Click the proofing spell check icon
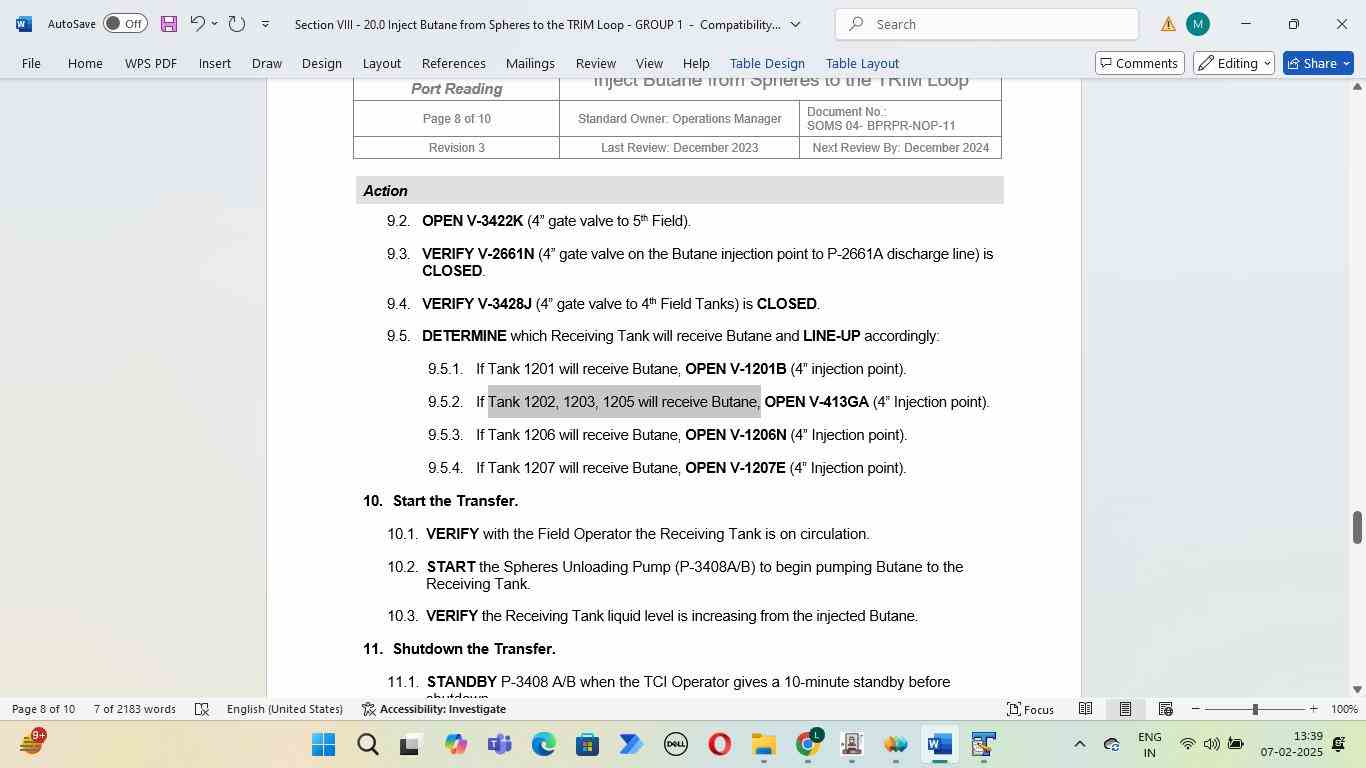The image size is (1366, 768). (x=201, y=709)
